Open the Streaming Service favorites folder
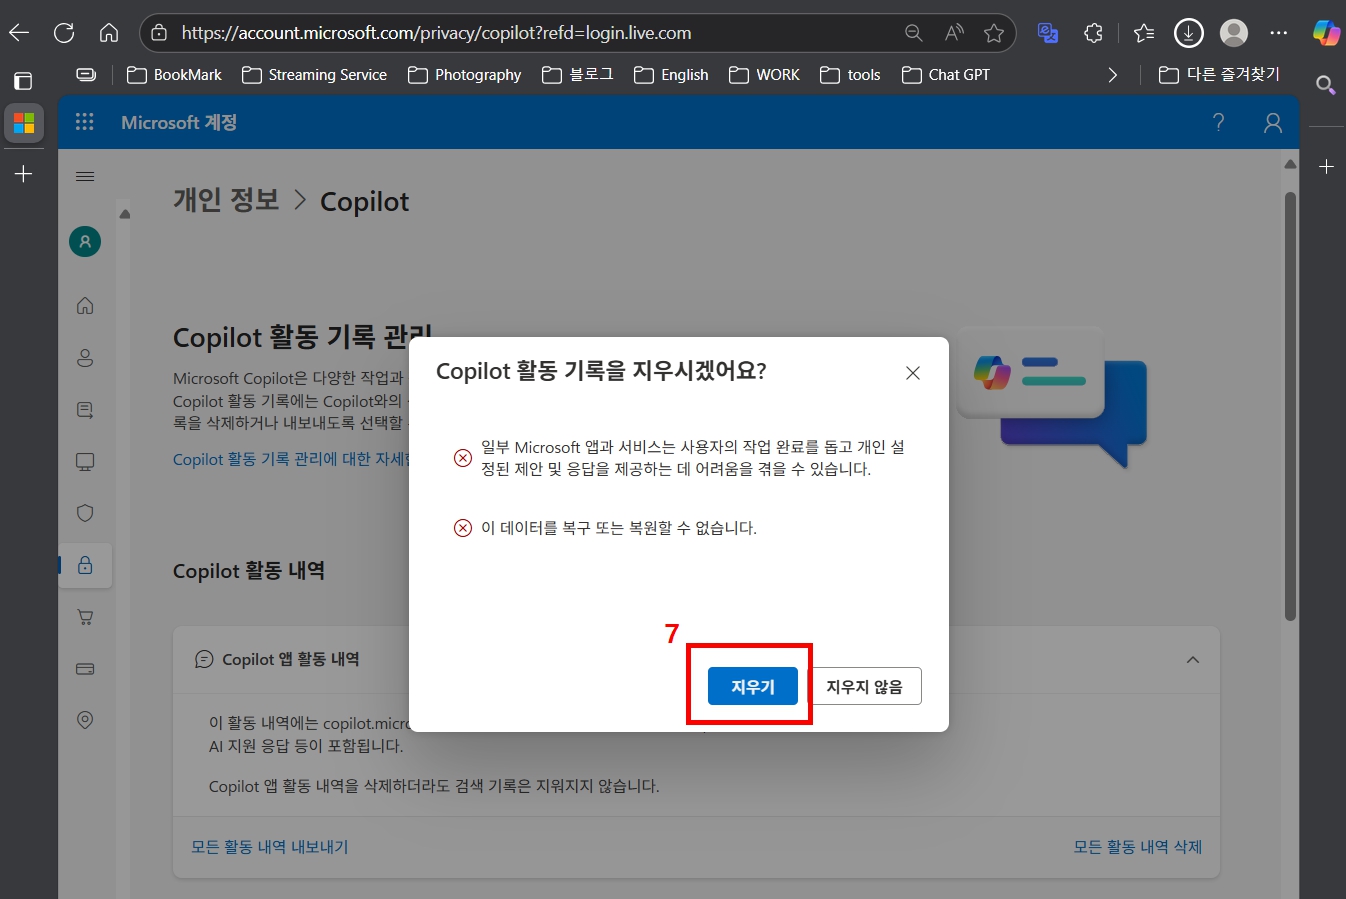Screen dimensions: 1346x899 pyautogui.click(x=315, y=75)
